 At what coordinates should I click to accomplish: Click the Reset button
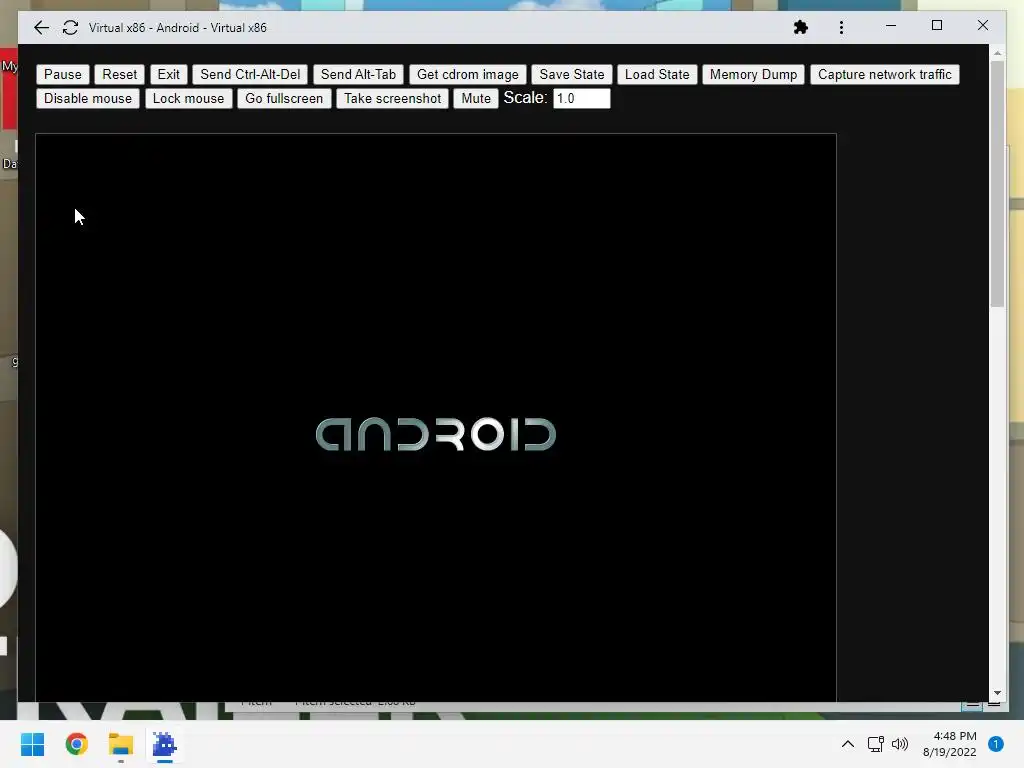tap(120, 74)
